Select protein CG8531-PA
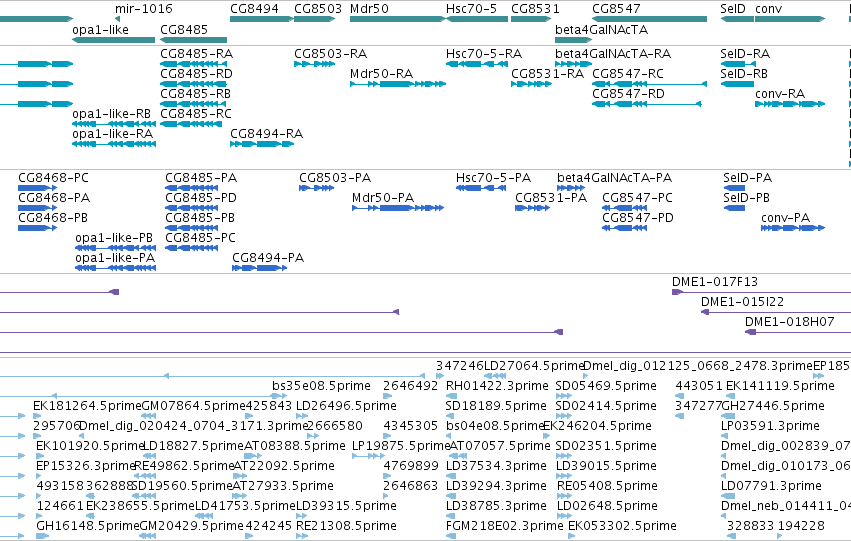 551,198
